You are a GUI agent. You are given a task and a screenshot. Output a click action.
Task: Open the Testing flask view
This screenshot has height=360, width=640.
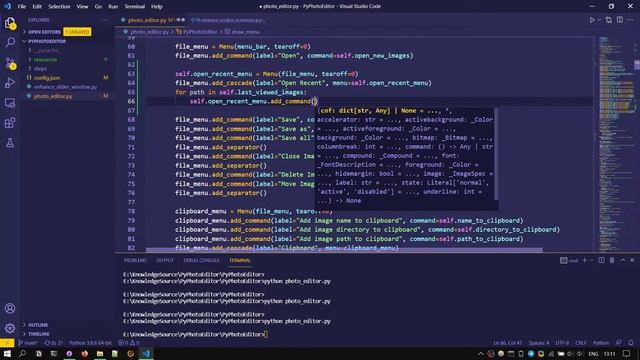pos(10,142)
